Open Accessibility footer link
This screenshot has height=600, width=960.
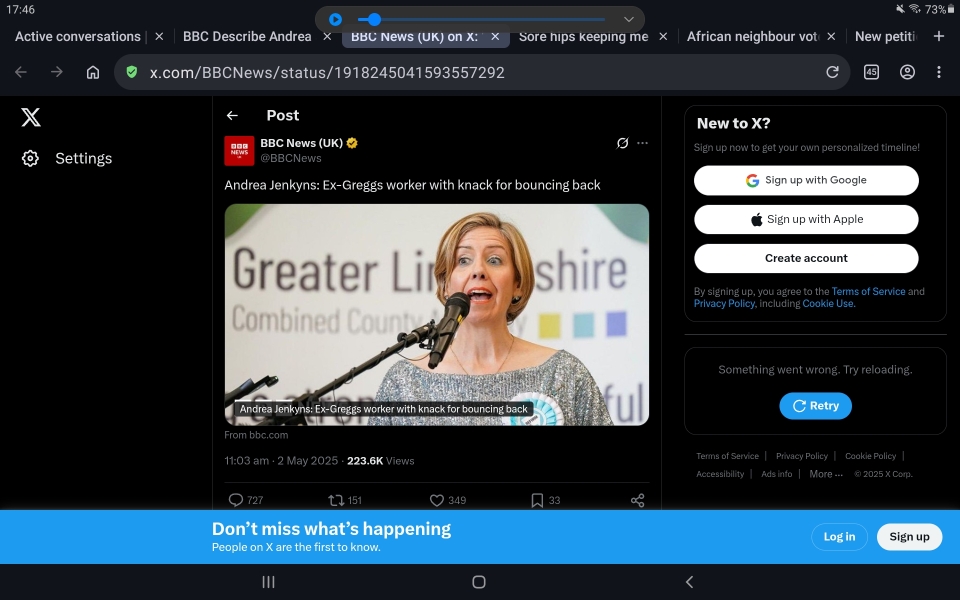tap(720, 474)
